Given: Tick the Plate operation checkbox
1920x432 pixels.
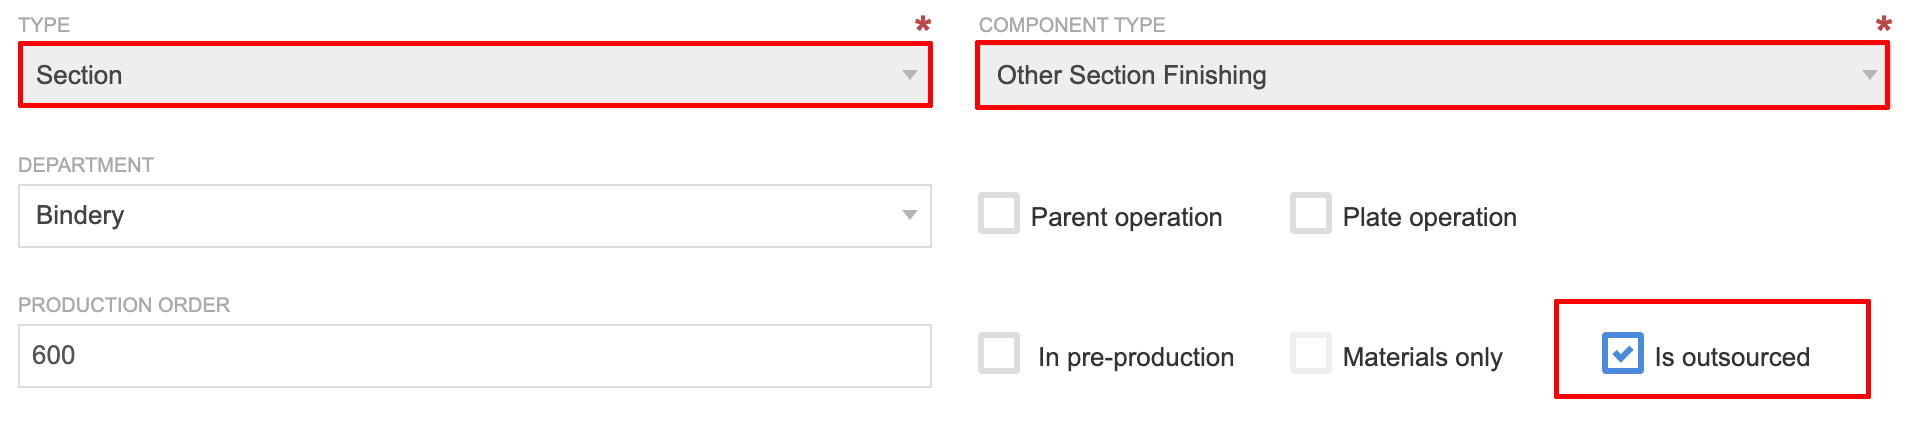Looking at the screenshot, I should 1310,213.
